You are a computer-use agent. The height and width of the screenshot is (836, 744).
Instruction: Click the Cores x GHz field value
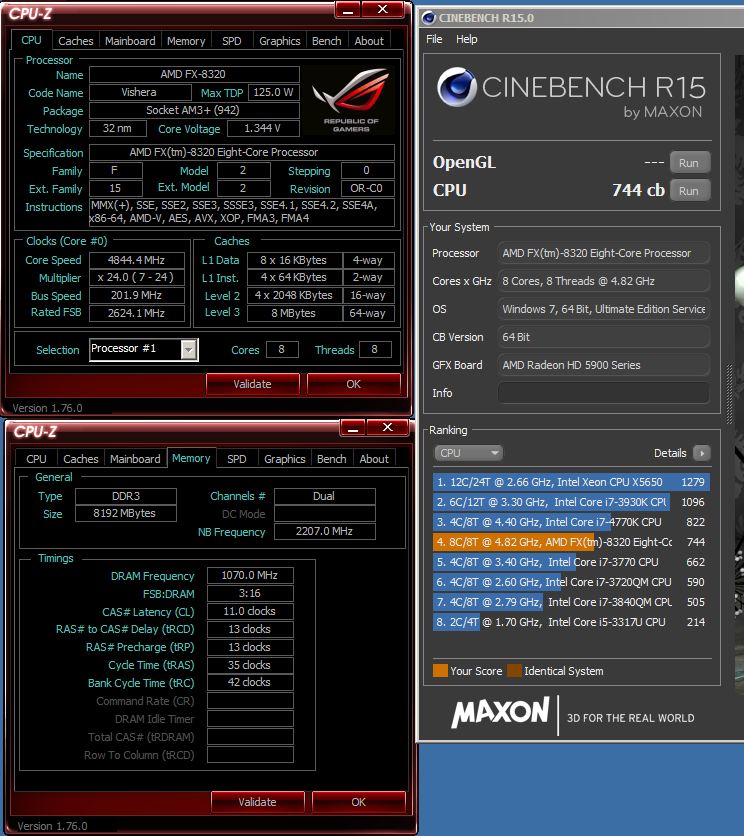[x=604, y=281]
